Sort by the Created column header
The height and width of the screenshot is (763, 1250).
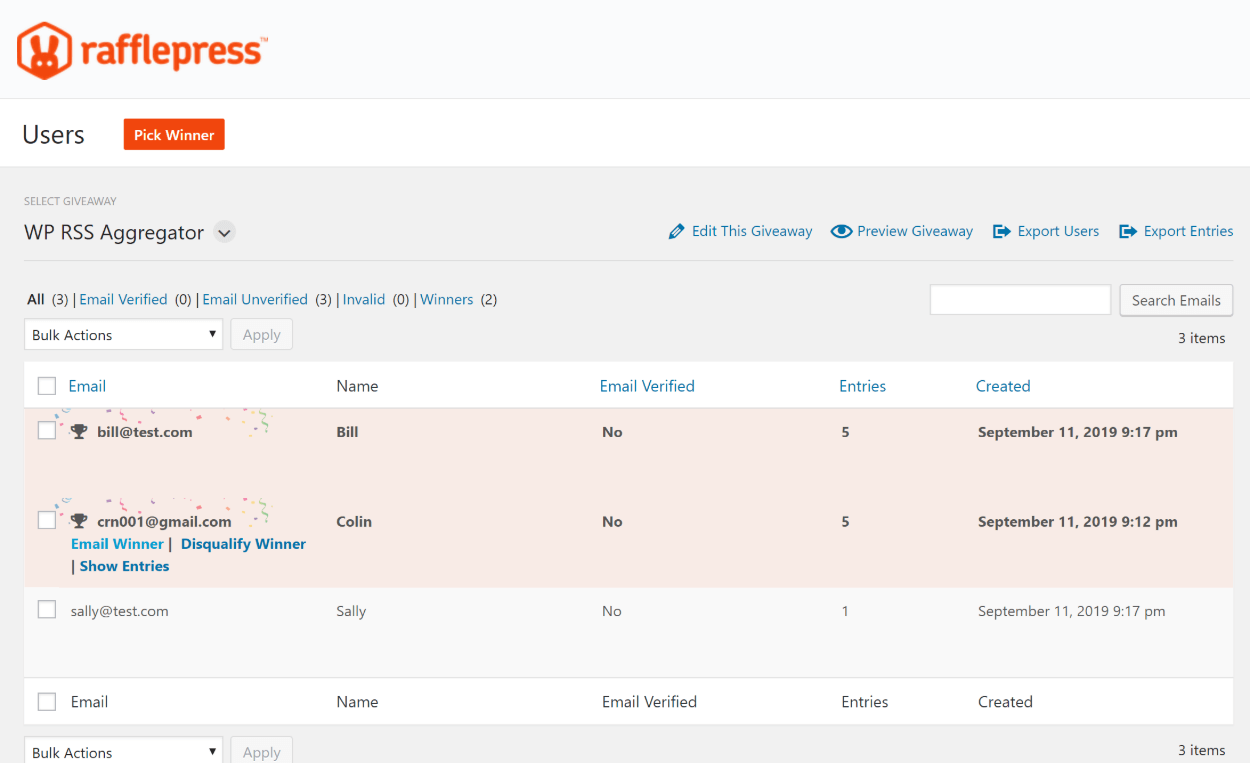click(1003, 386)
